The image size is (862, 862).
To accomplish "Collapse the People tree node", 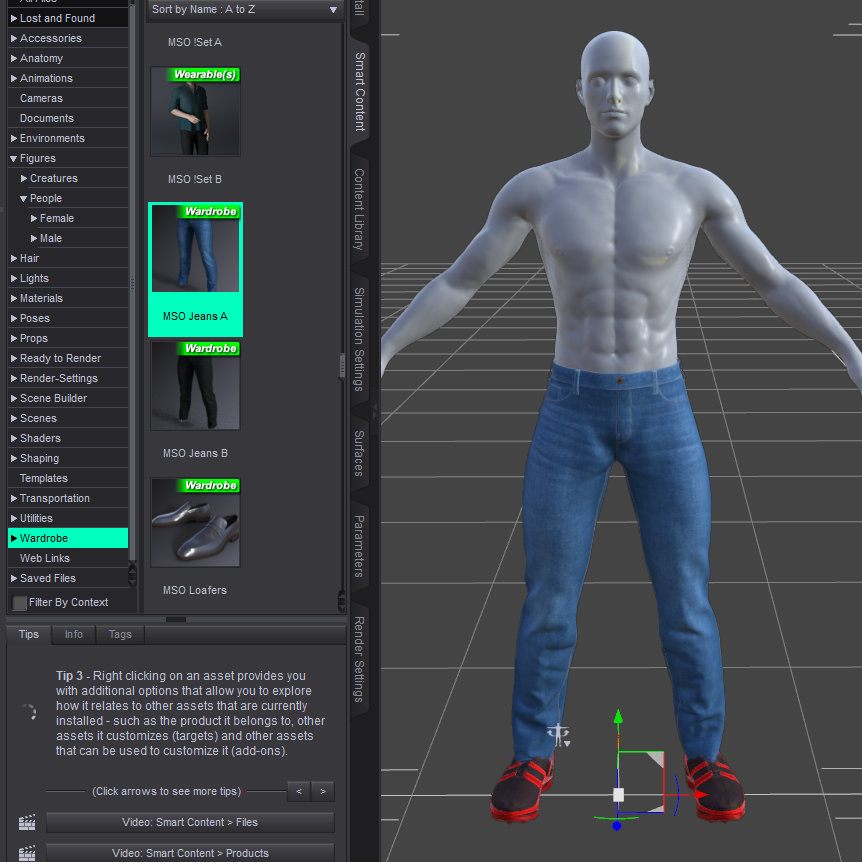I will (23, 198).
